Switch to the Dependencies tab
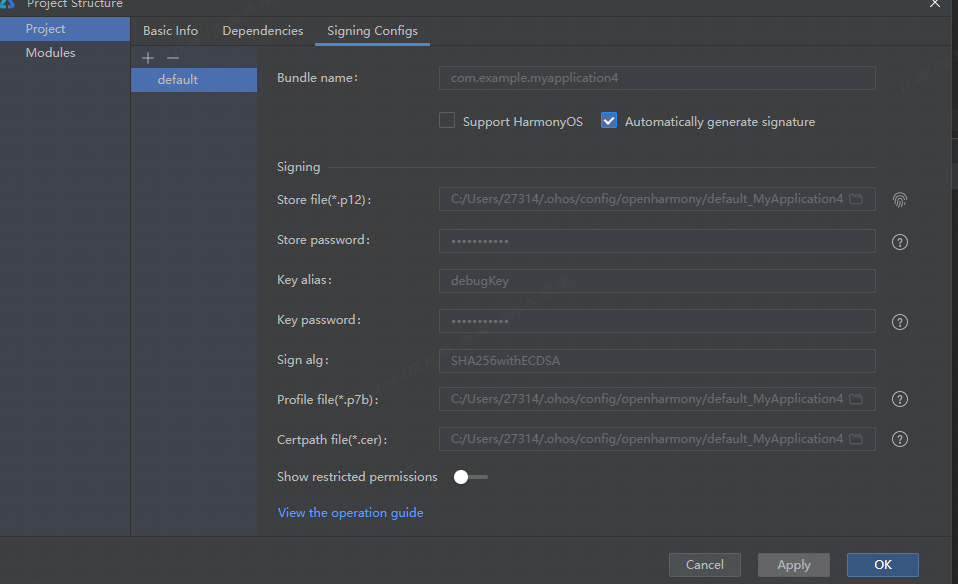This screenshot has height=584, width=958. (x=262, y=31)
